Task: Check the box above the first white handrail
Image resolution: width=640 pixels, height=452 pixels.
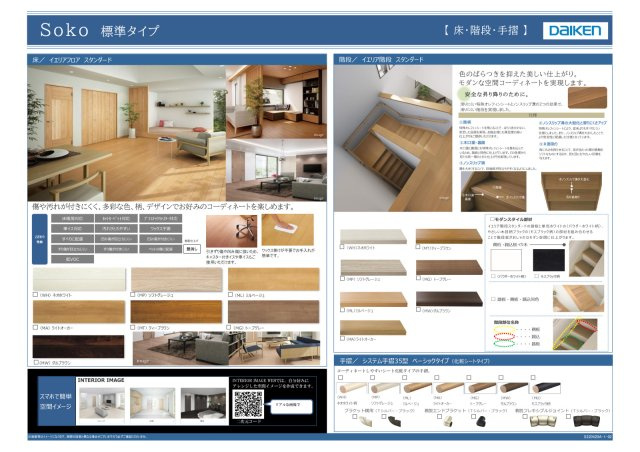Action: [340, 378]
